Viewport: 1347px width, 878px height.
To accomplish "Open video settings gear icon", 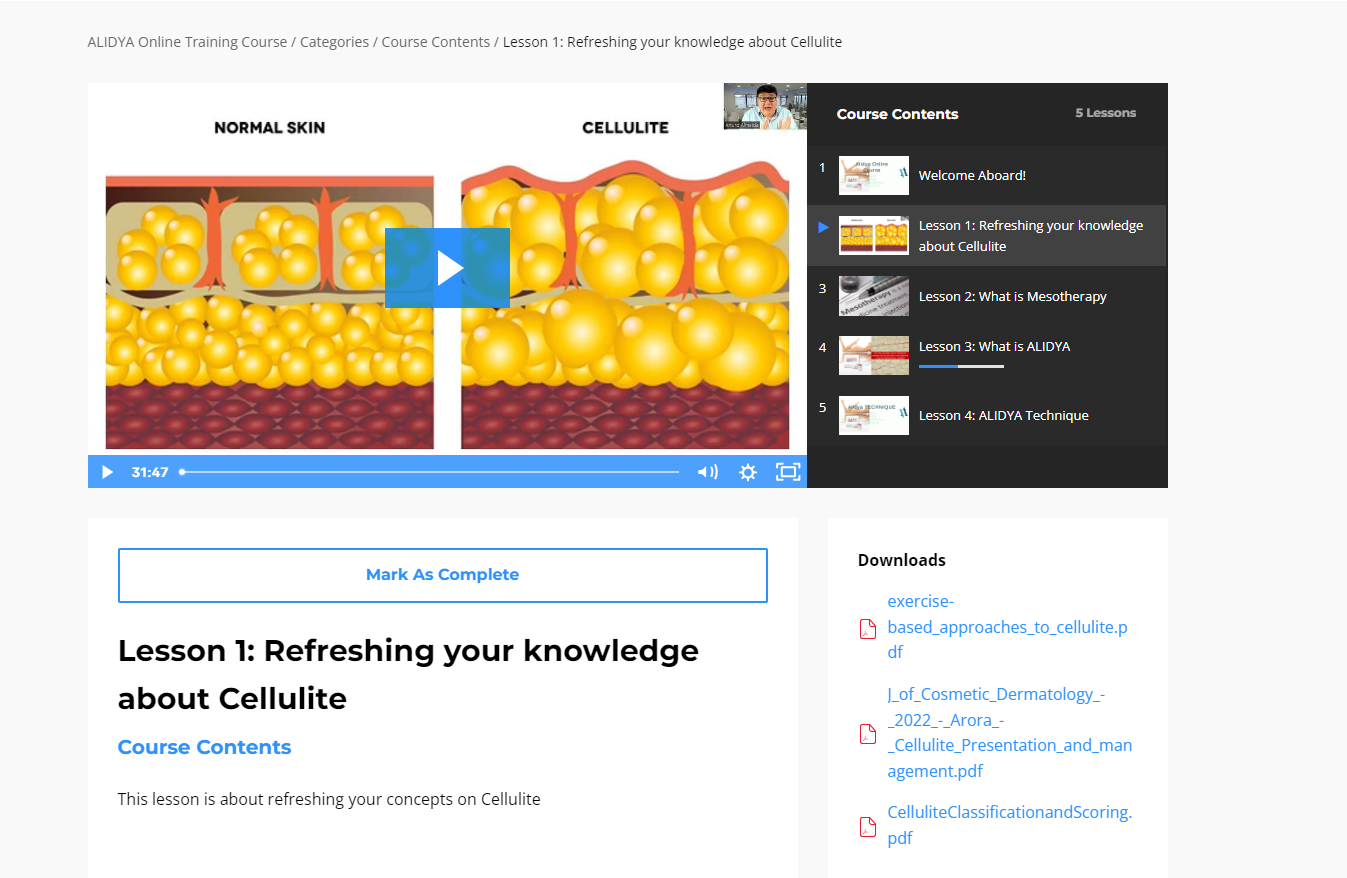I will coord(748,472).
